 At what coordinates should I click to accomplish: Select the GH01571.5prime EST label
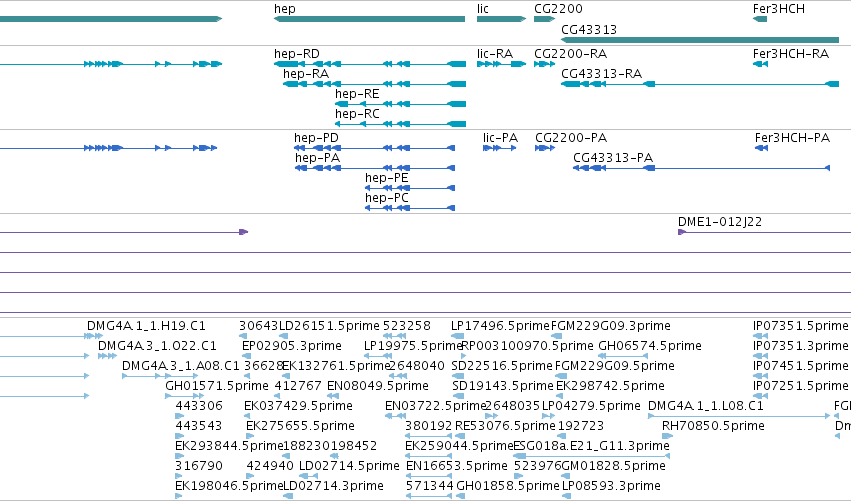[217, 386]
